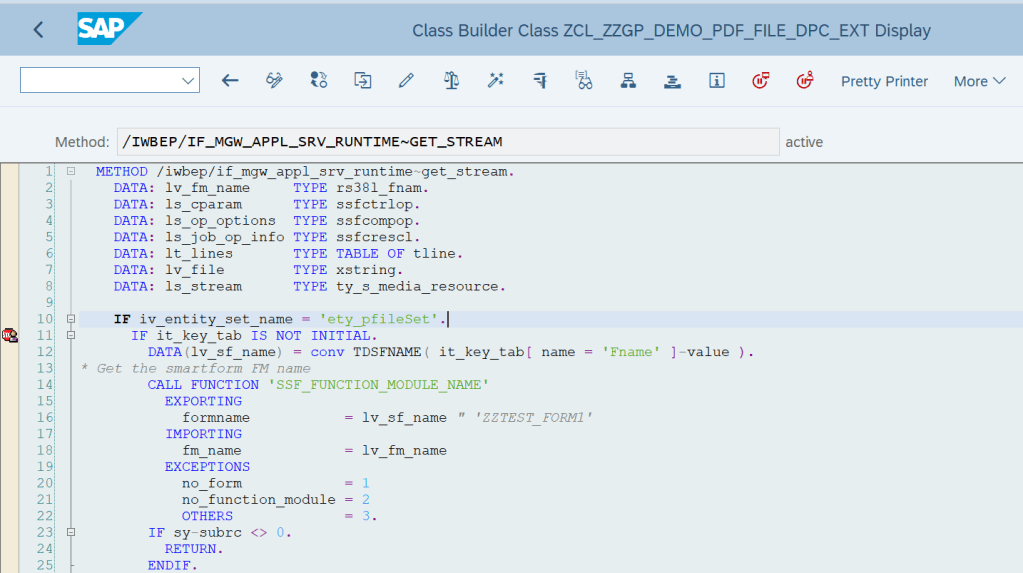Run the syntax Check scales icon

(x=451, y=81)
